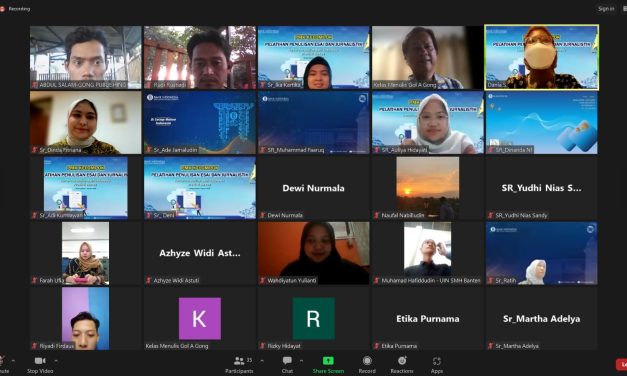Select Sr_Dinda Fitriana video tile
The height and width of the screenshot is (376, 627).
coord(86,122)
